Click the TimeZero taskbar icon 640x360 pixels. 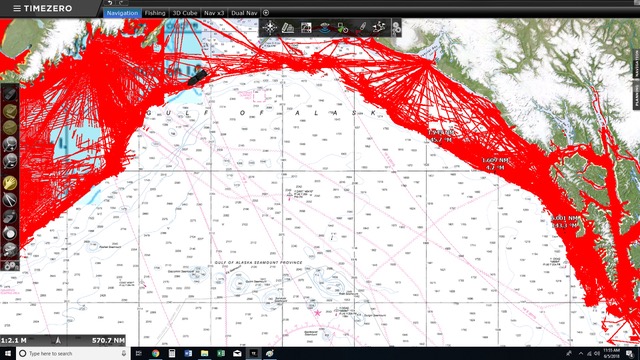point(253,353)
